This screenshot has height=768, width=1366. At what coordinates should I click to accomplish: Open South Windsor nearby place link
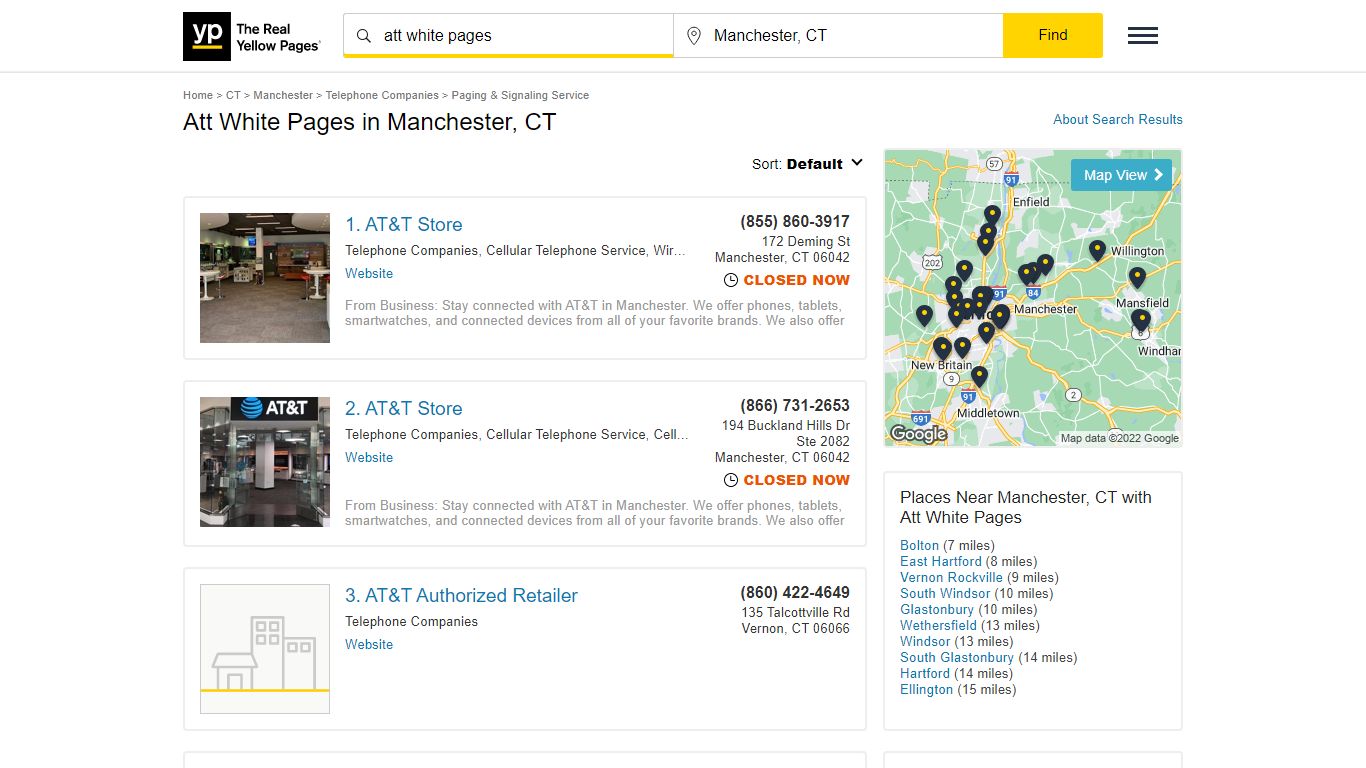tap(945, 594)
